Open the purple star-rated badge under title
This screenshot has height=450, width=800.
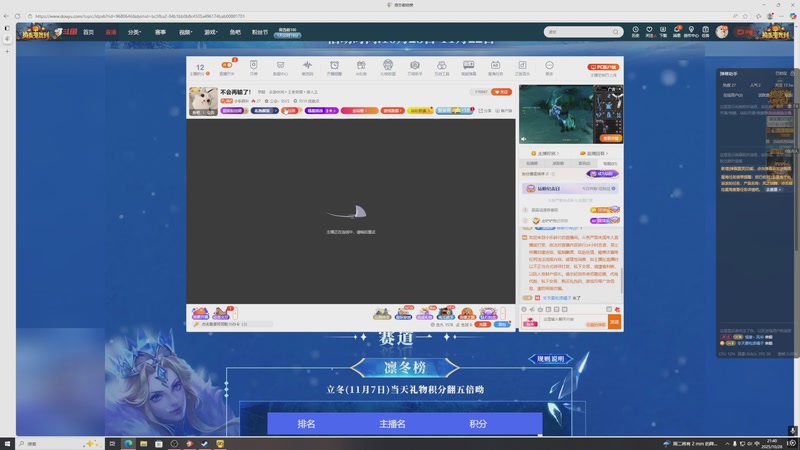point(321,111)
